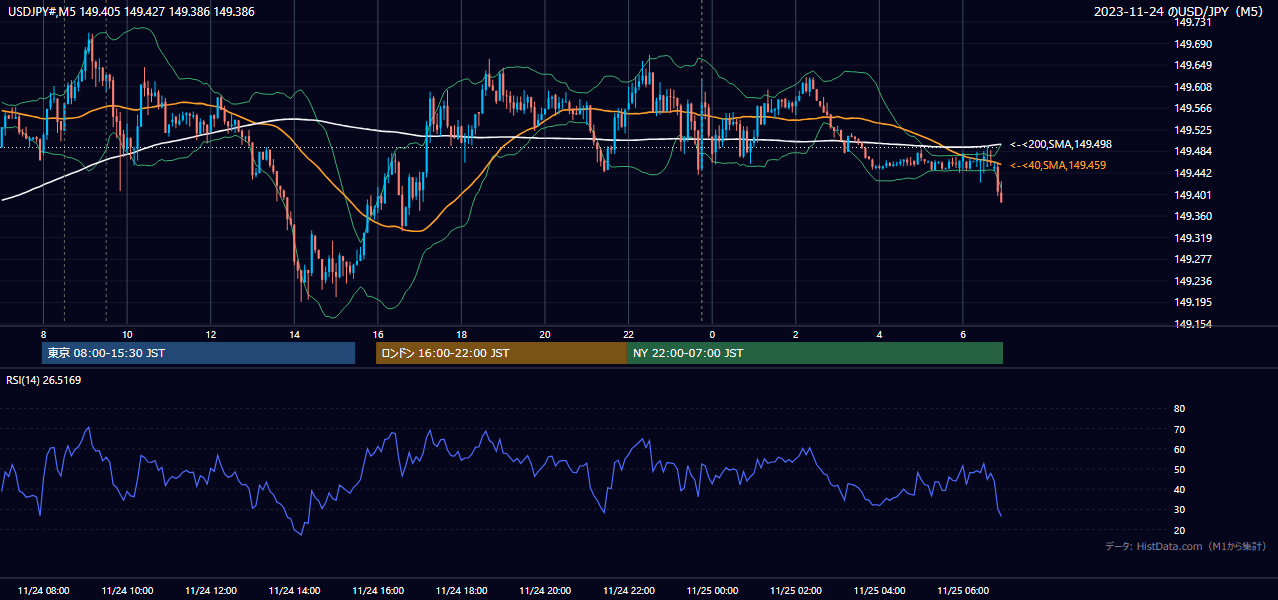Viewport: 1278px width, 600px height.
Task: Click hour tick '14' under the price chart
Action: tap(294, 334)
